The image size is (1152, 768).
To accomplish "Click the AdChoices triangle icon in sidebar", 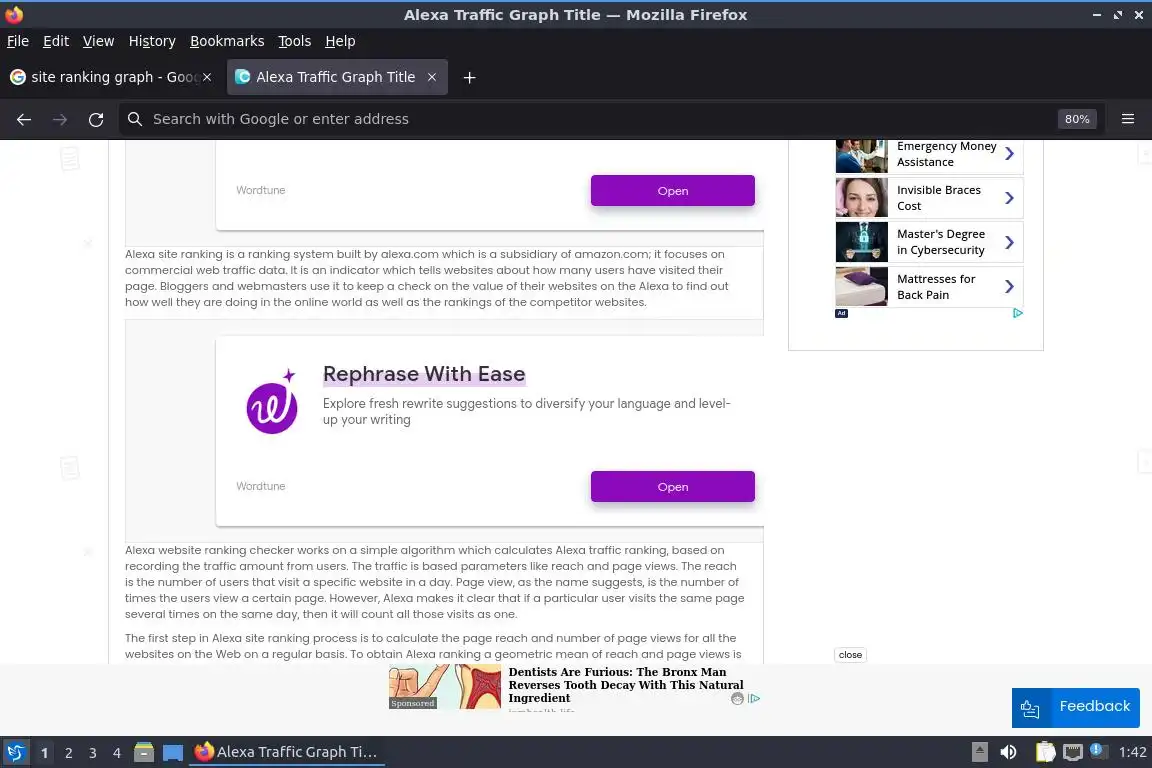I will click(x=1018, y=313).
